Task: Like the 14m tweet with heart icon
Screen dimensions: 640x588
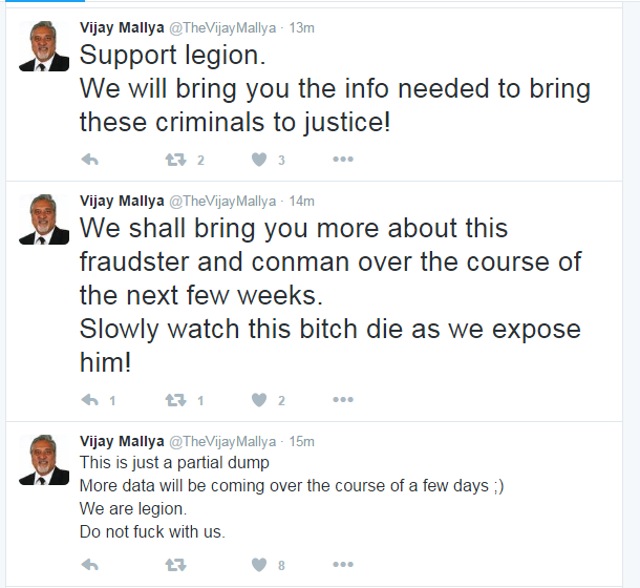Action: click(259, 400)
